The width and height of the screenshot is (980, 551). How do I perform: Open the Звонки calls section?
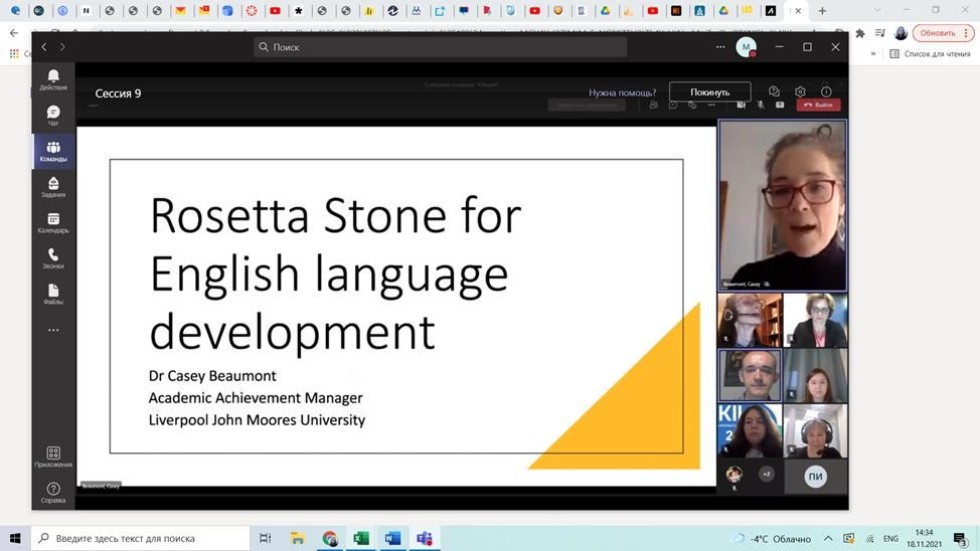53,258
